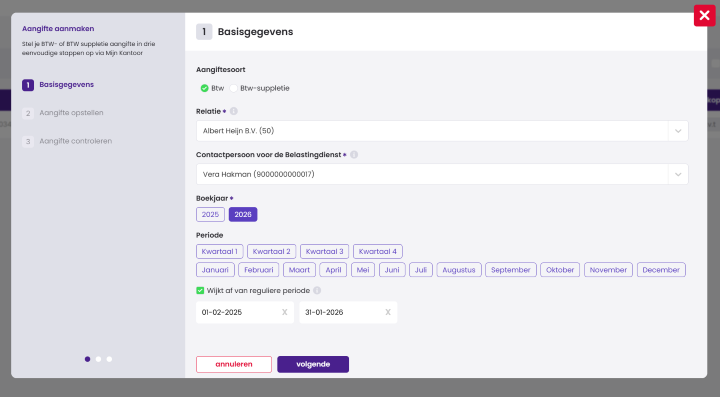Choose Kwartaal 3 period
The height and width of the screenshot is (397, 720).
click(325, 252)
